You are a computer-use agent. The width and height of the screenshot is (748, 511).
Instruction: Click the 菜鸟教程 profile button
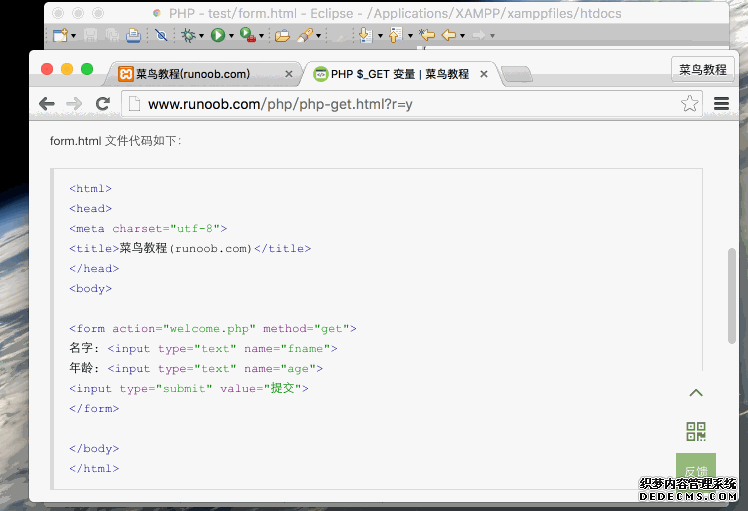(702, 70)
